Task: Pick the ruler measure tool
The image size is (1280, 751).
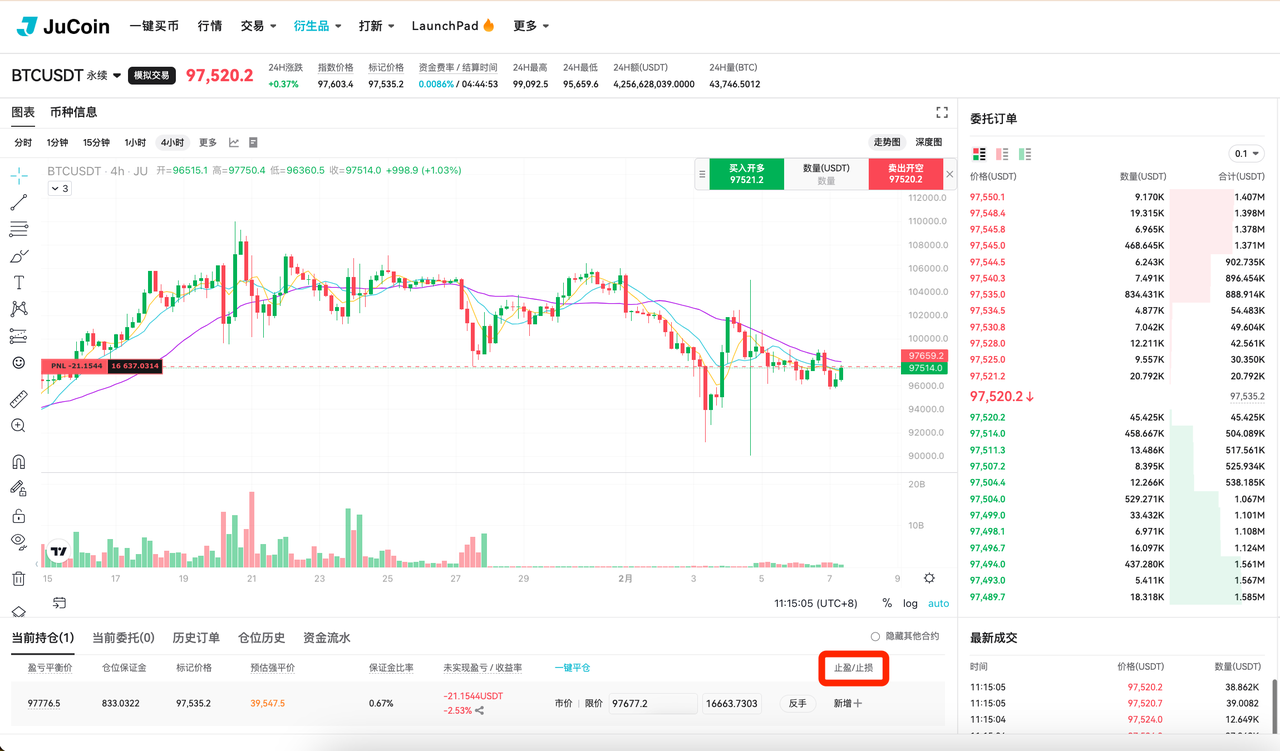Action: 18,399
